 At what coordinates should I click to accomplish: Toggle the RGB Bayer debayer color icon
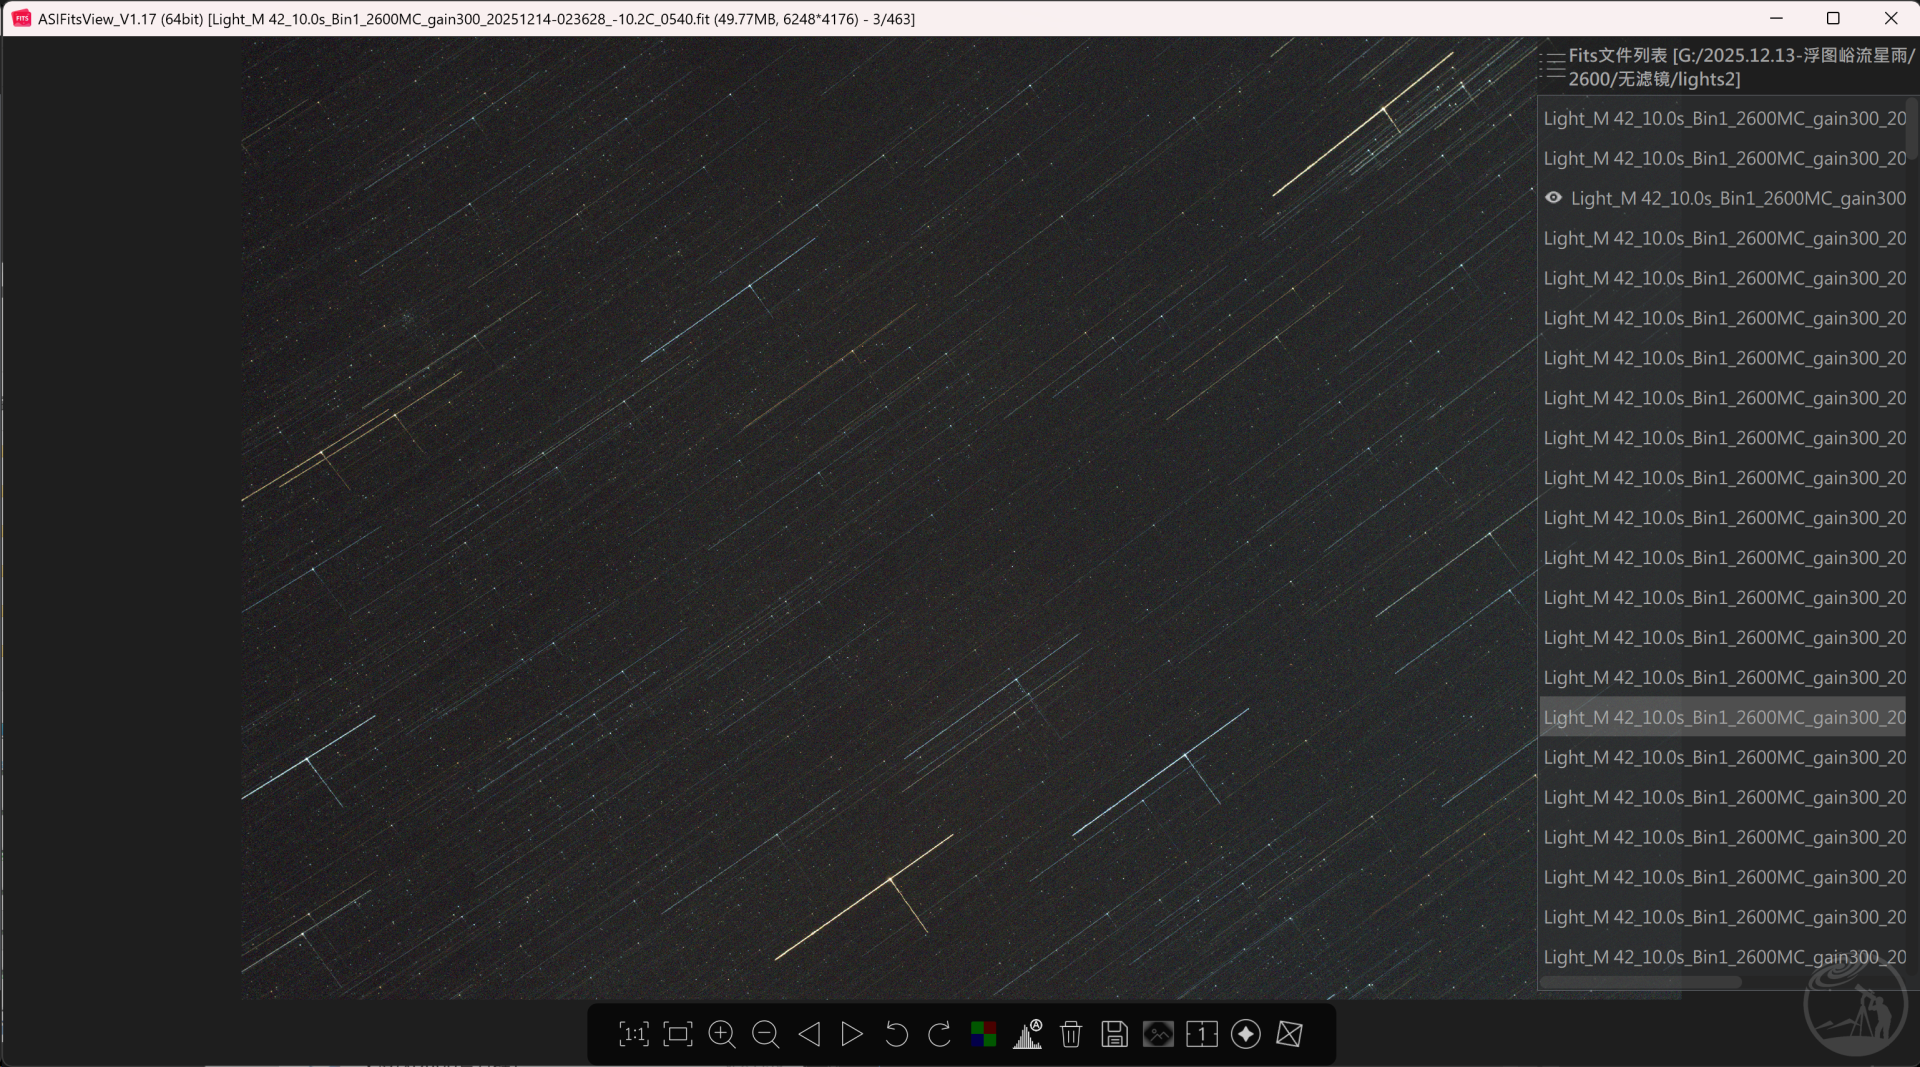(983, 1034)
